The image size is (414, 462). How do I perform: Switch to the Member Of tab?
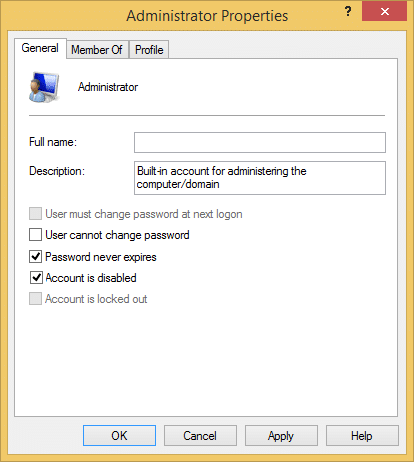point(97,50)
